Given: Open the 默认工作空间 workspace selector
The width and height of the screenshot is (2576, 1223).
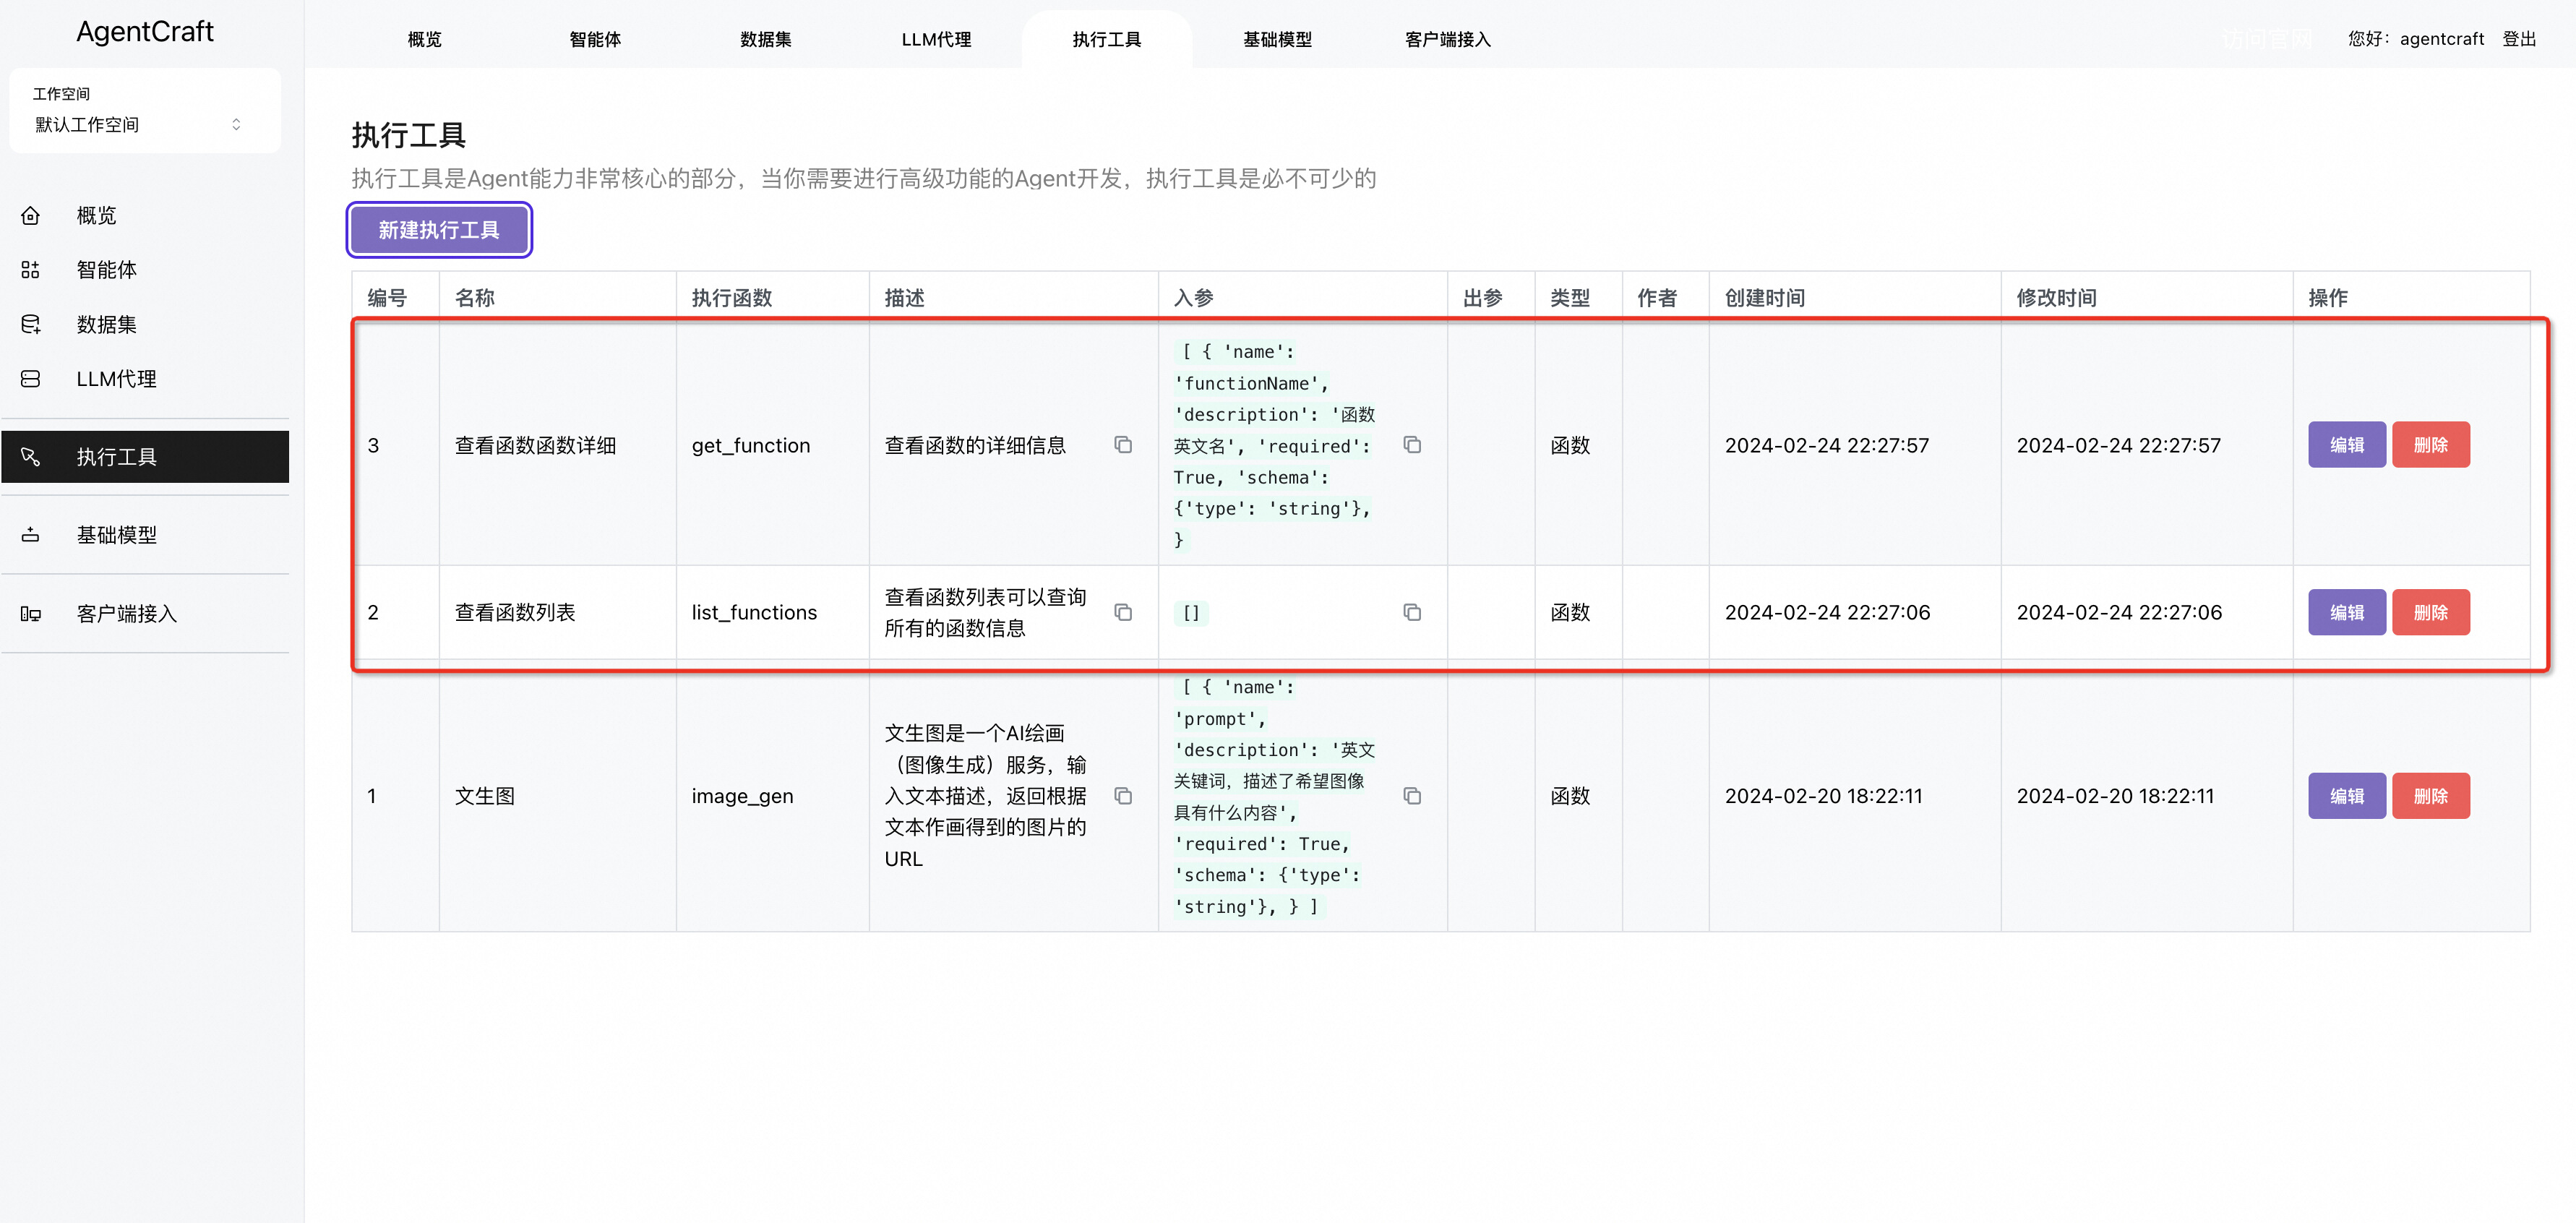Looking at the screenshot, I should click(x=139, y=124).
